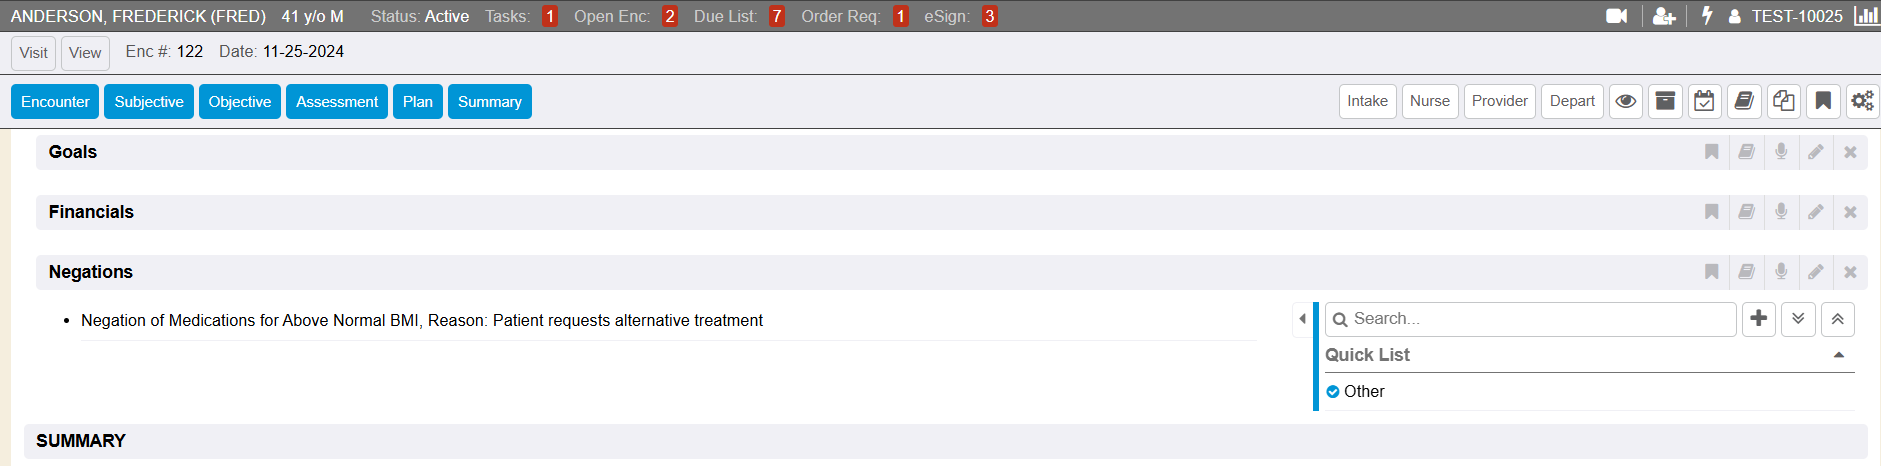
Task: Click the Provider button
Action: 1499,101
